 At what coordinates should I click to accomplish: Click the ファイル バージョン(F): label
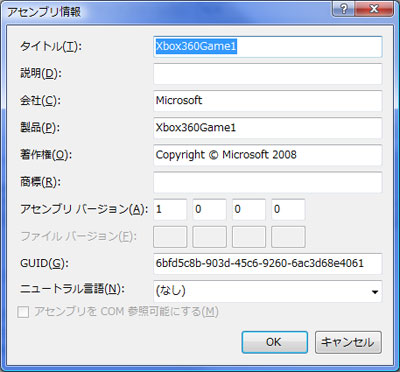[x=78, y=237]
